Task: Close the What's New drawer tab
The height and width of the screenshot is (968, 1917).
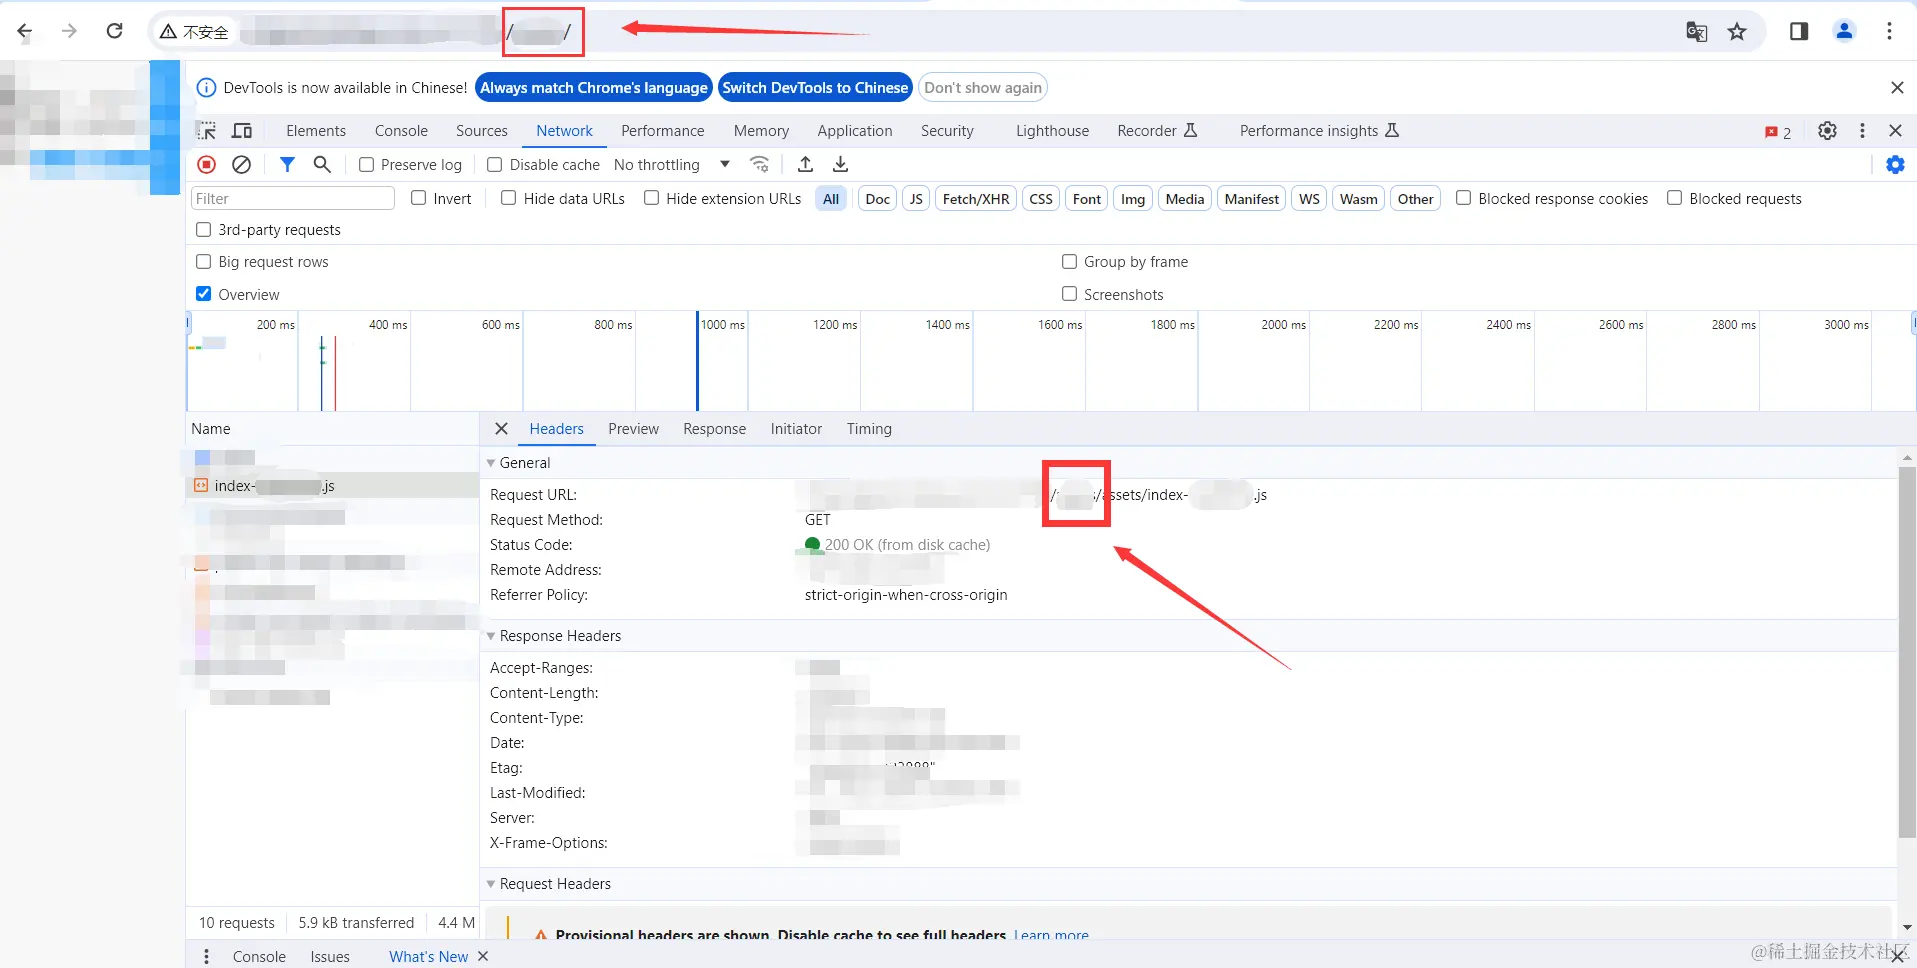Action: [483, 957]
